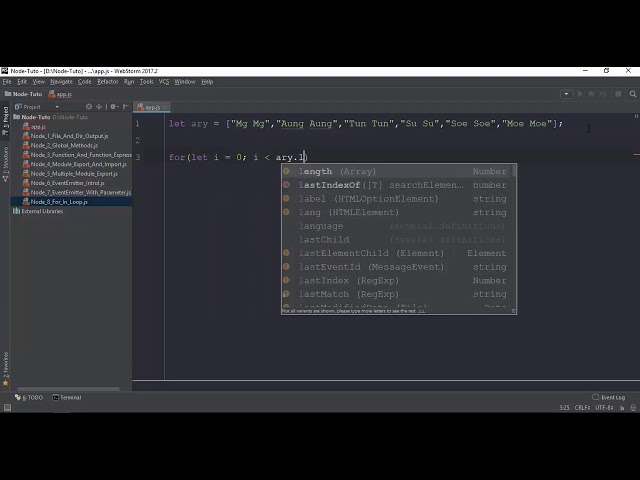Screen dimensions: 640x480
Task: Click the green Run arrow icon
Action: coord(582,94)
